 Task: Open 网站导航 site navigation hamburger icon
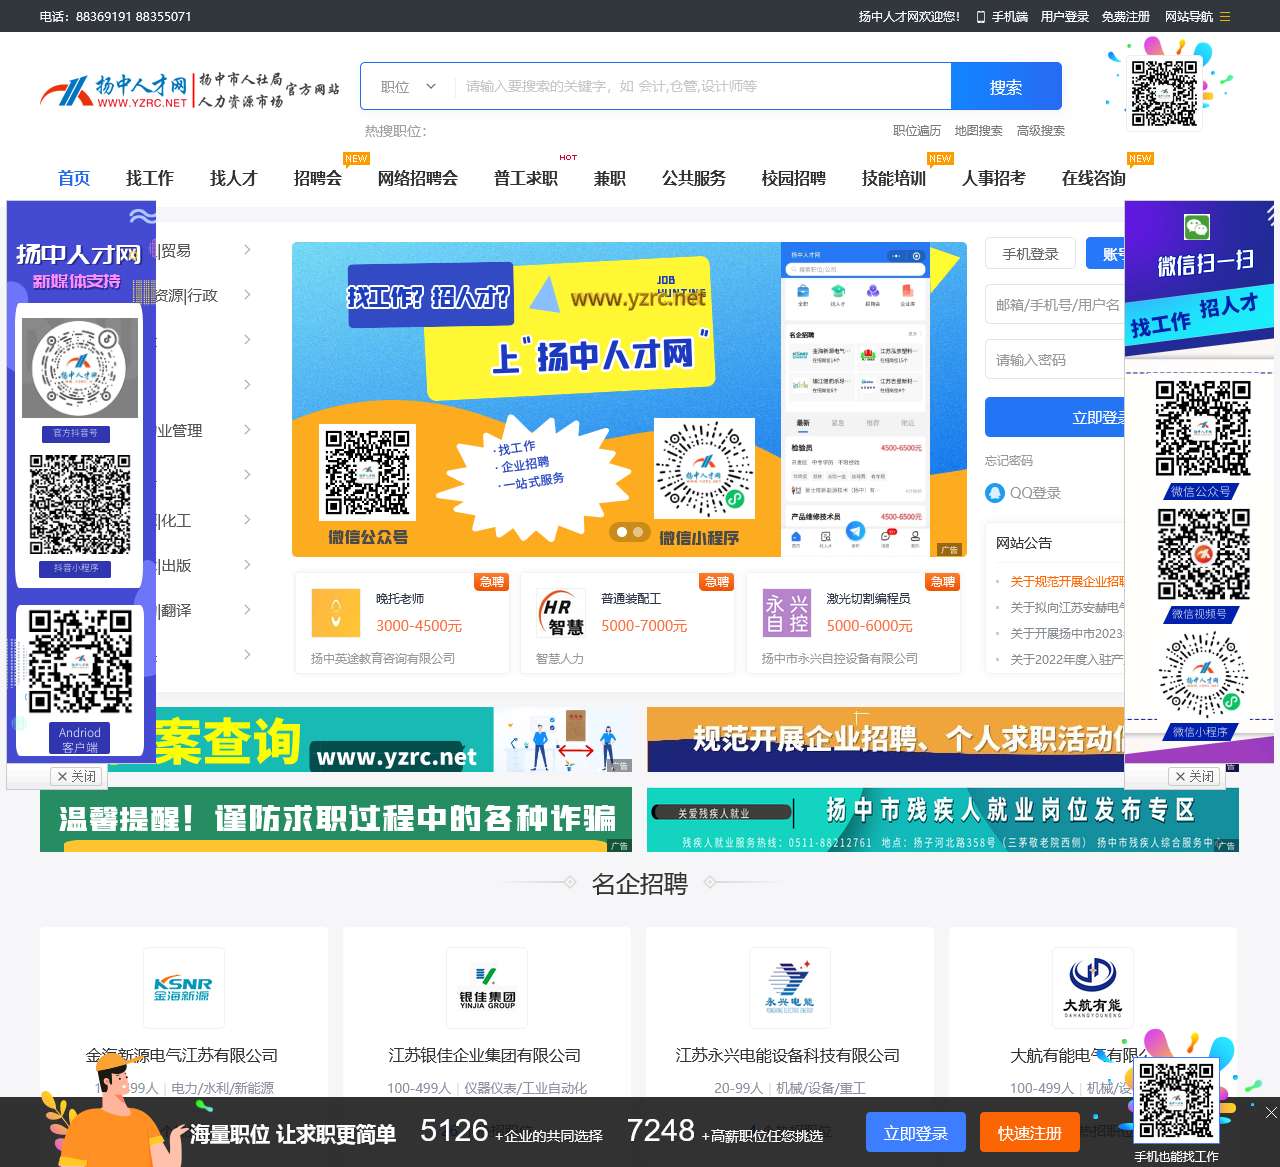point(1226,17)
